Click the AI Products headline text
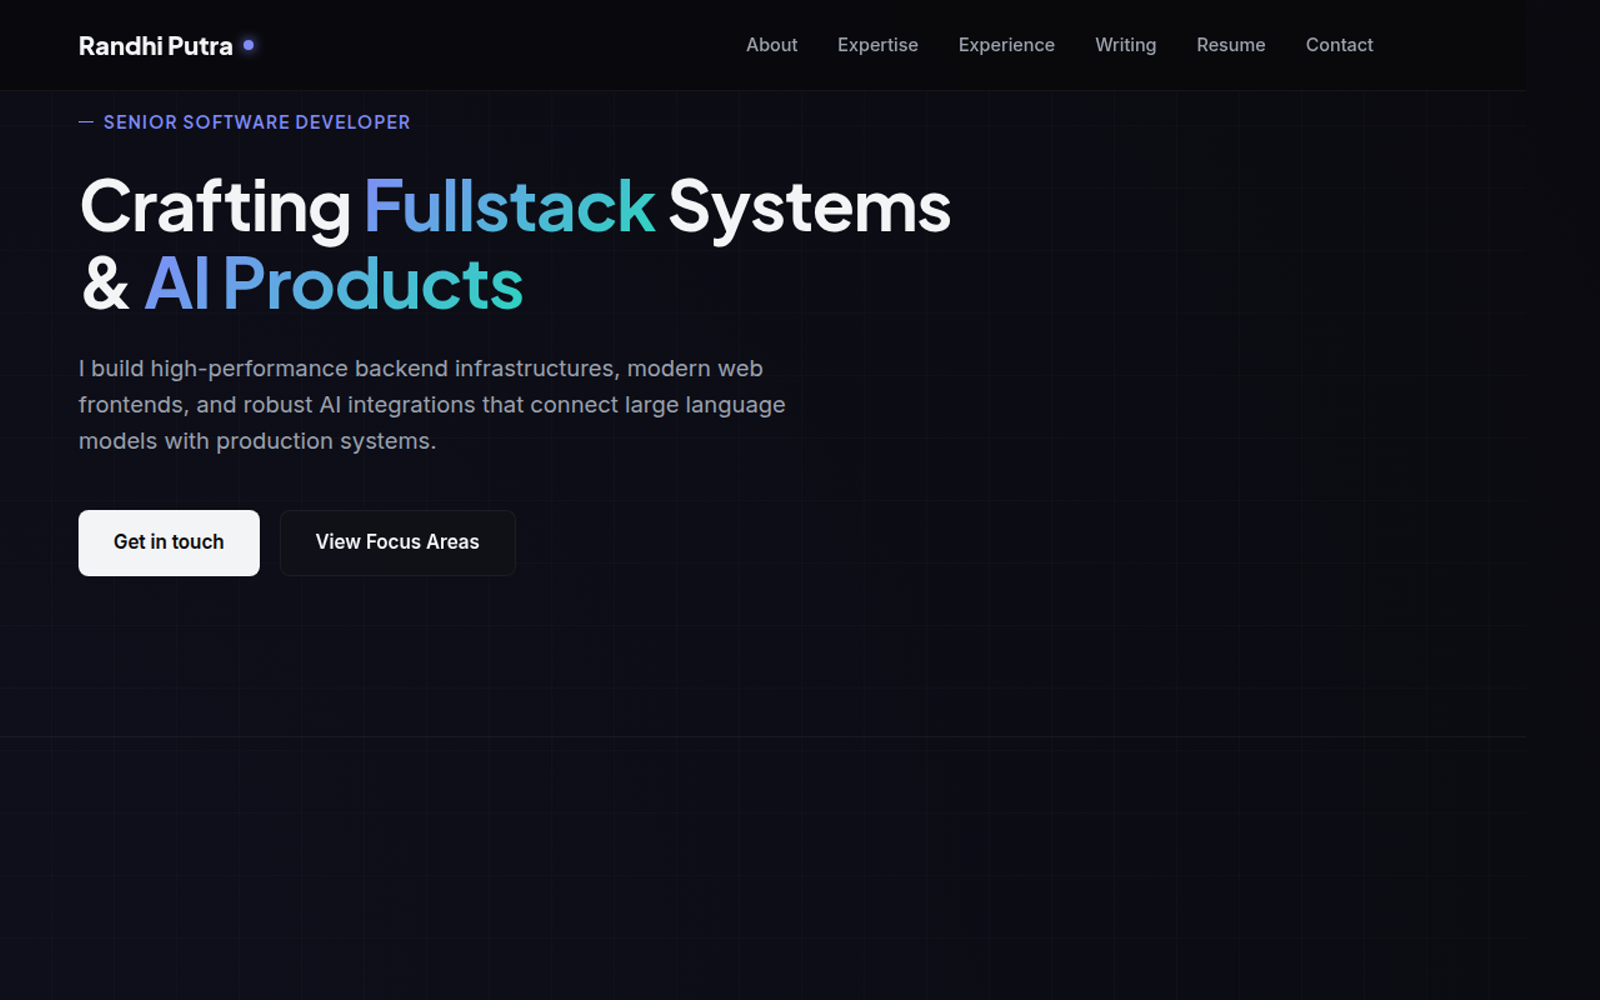The height and width of the screenshot is (1000, 1600). 333,284
